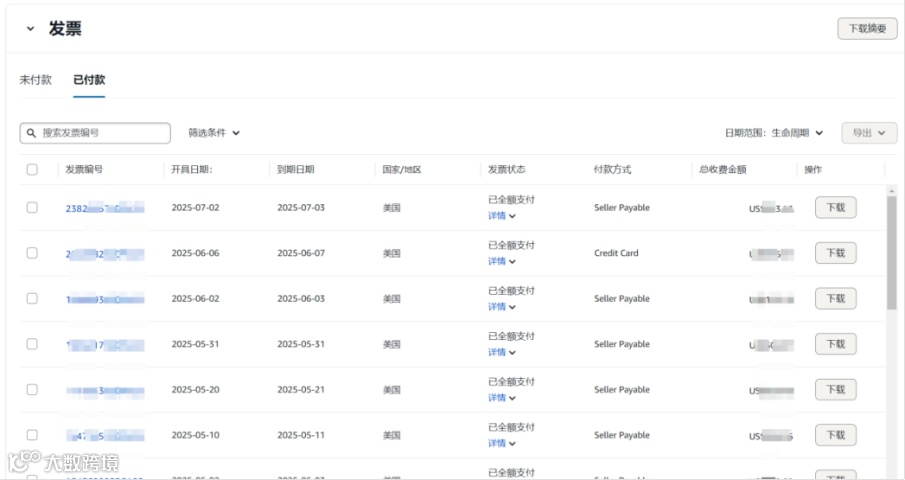Image resolution: width=905 pixels, height=480 pixels.
Task: Switch to the 未付款 tab
Action: 36,80
